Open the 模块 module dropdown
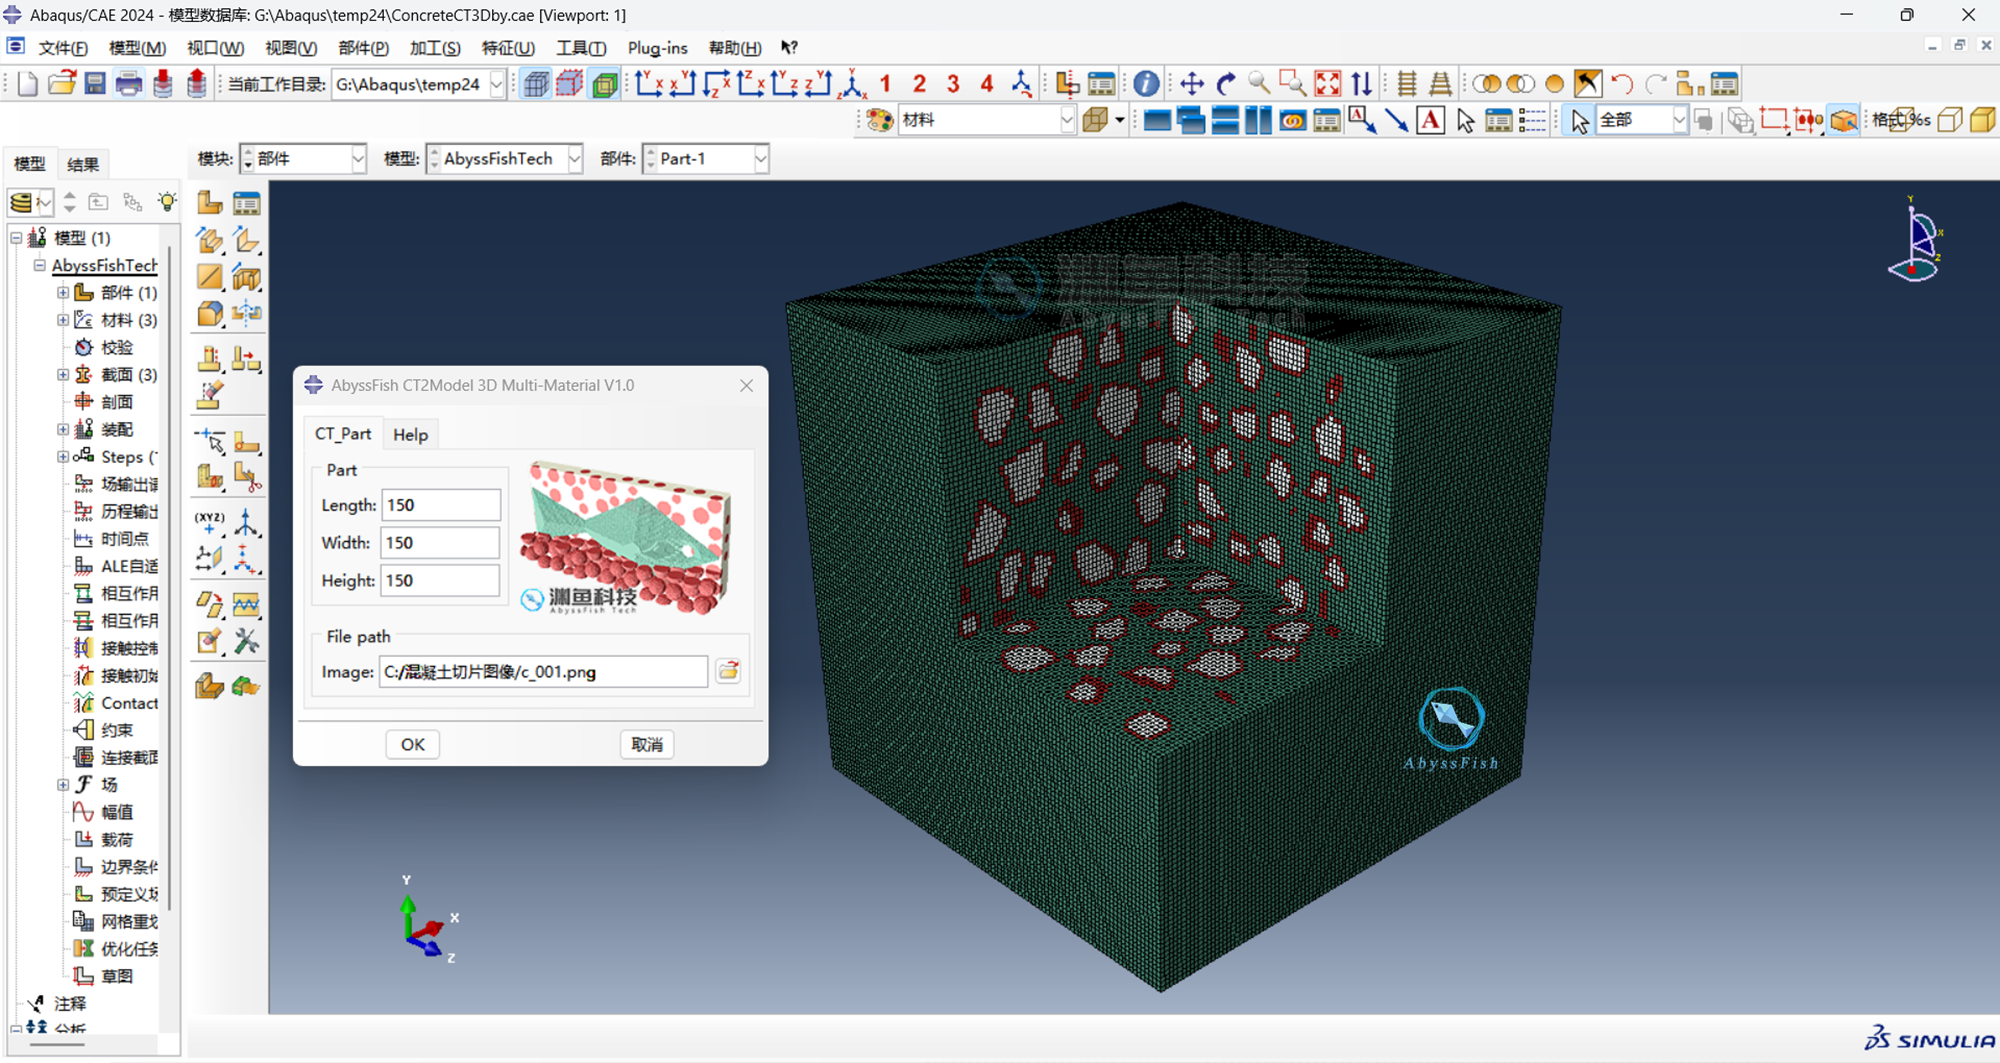 point(358,159)
